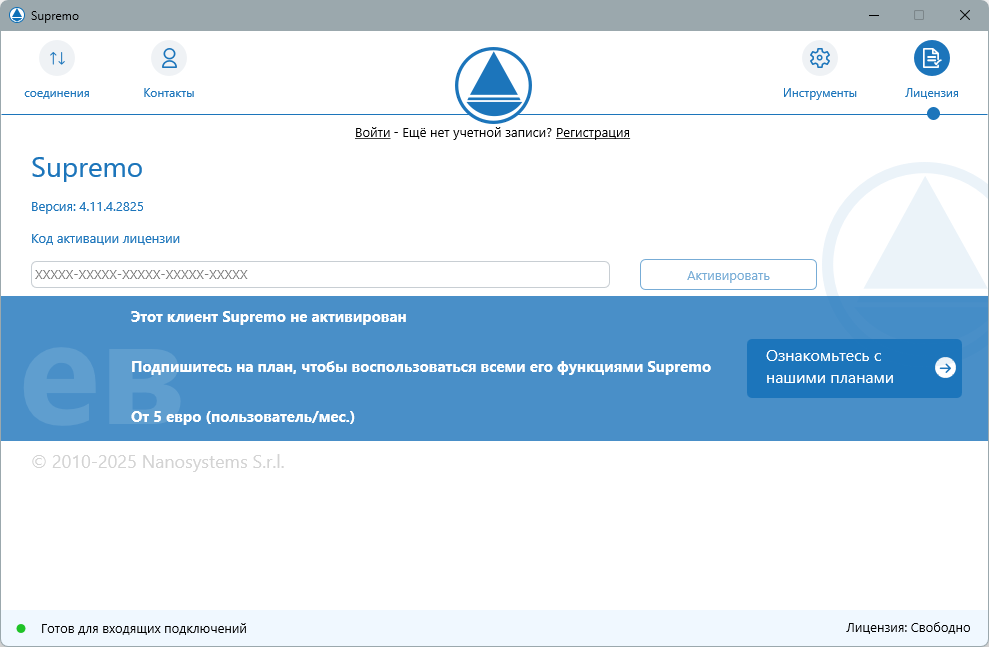Switch to the Контакты tab label
The height and width of the screenshot is (647, 989).
point(168,93)
